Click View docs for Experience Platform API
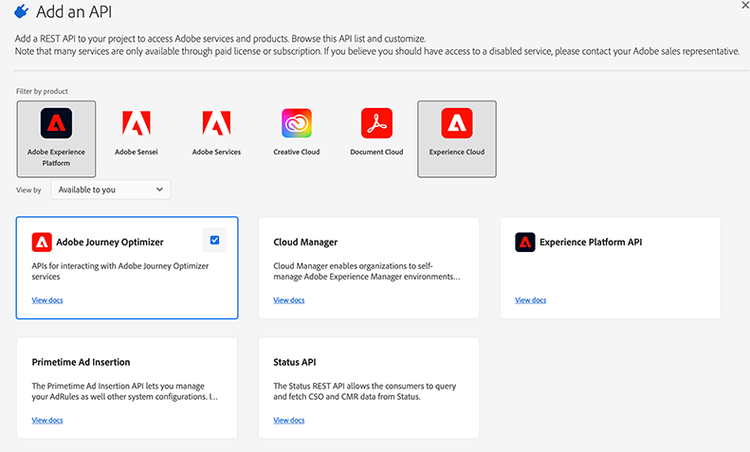 click(x=530, y=299)
